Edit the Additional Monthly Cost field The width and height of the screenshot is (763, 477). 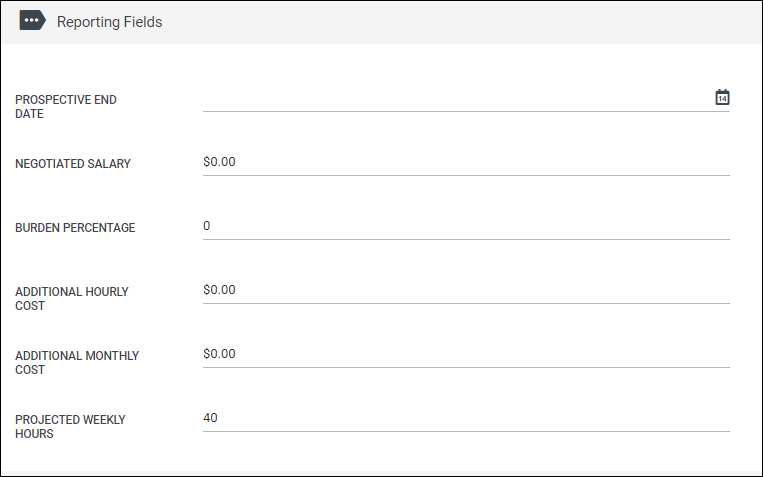(466, 354)
